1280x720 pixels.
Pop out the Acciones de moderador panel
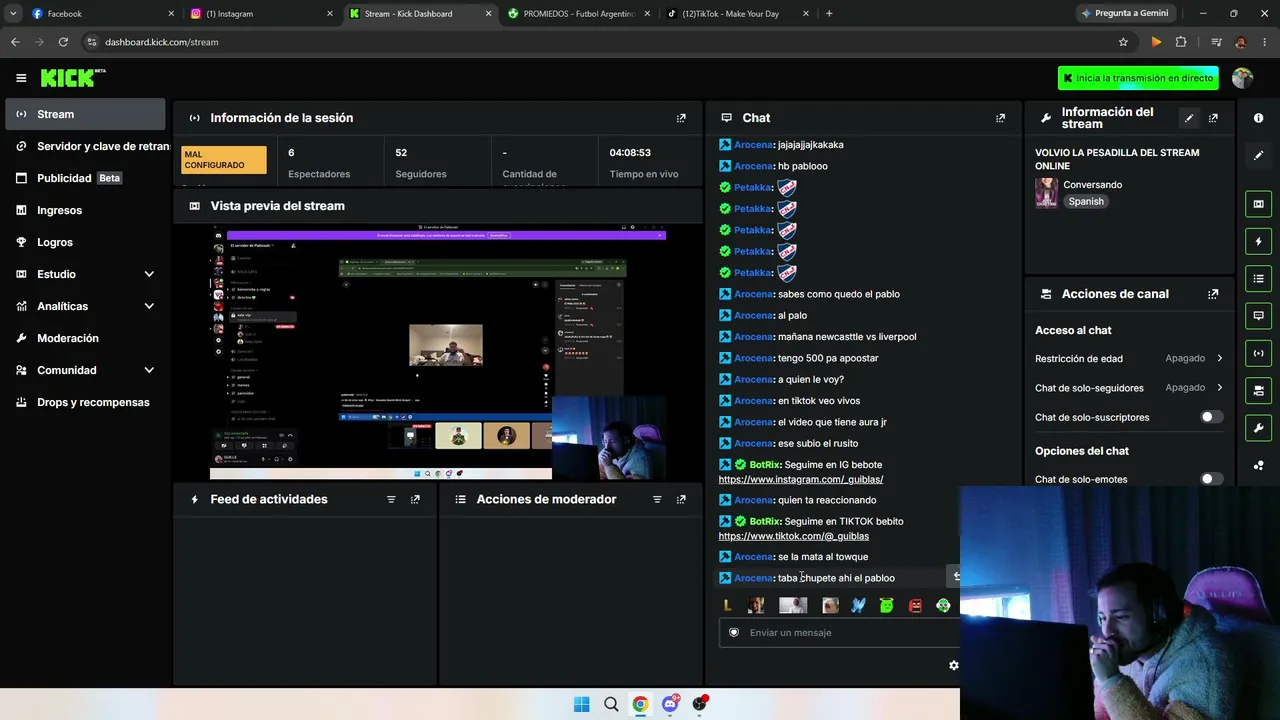coord(681,499)
